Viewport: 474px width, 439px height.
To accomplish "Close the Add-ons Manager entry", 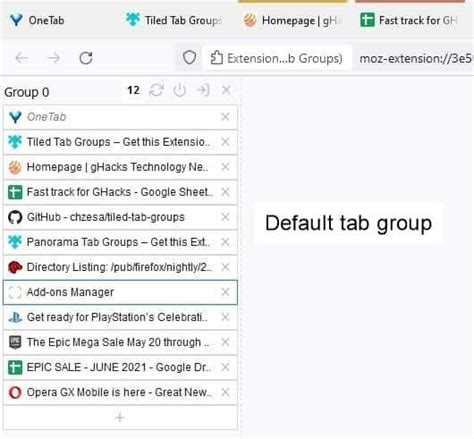I will pyautogui.click(x=225, y=292).
